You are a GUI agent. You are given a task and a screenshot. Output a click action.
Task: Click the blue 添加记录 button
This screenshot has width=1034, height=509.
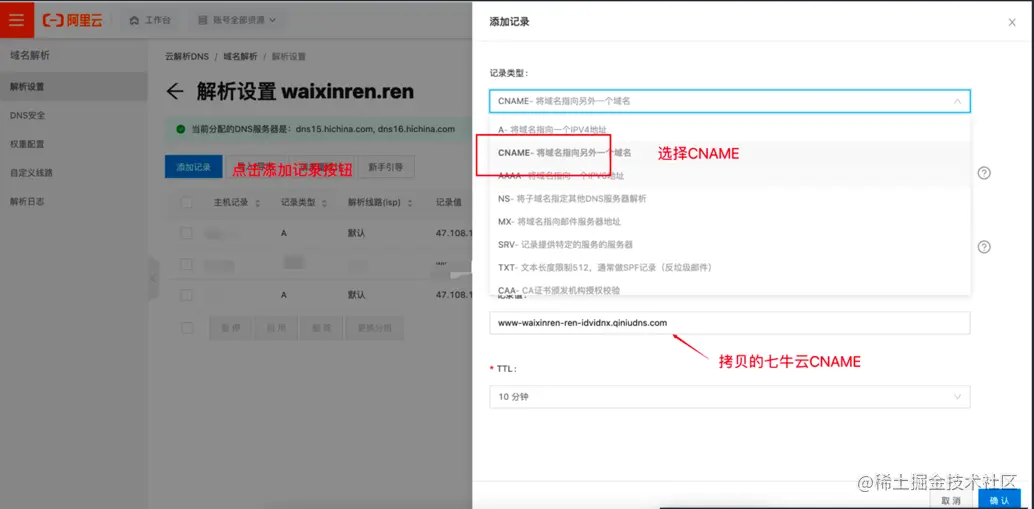pos(193,167)
